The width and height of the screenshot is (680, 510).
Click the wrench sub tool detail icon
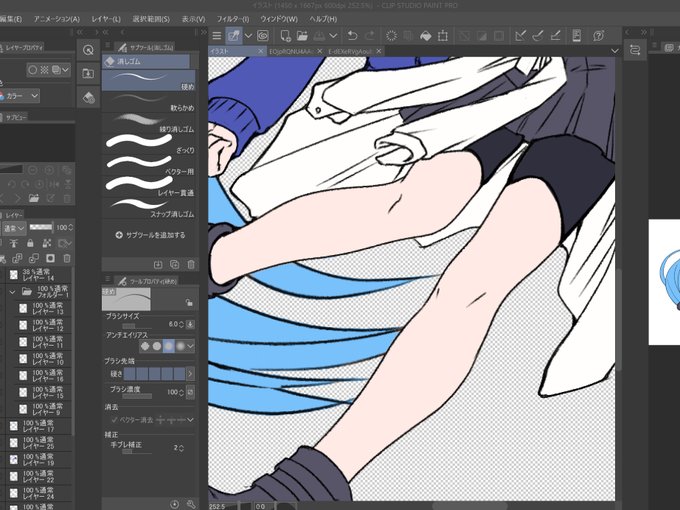[x=191, y=504]
